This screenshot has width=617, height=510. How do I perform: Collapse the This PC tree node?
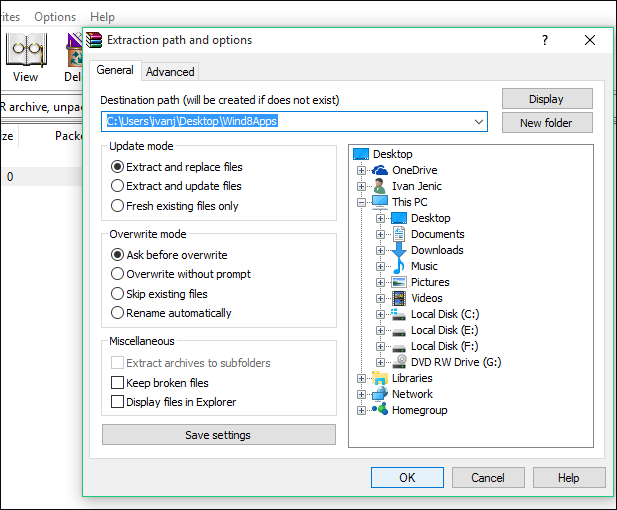(x=361, y=202)
